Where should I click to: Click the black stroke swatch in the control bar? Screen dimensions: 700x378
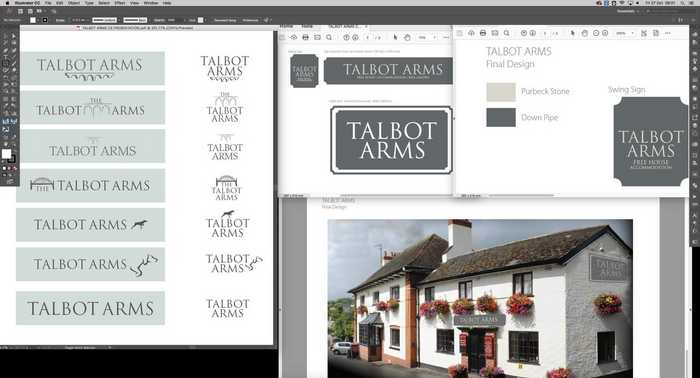click(x=45, y=20)
